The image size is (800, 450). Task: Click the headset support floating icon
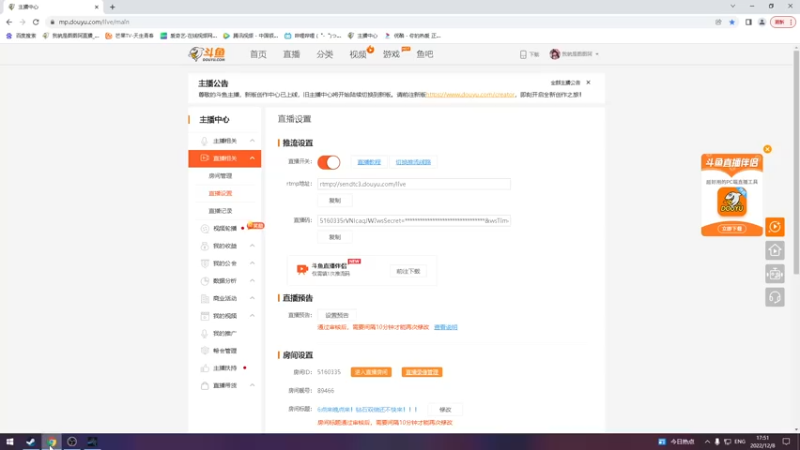(x=774, y=297)
